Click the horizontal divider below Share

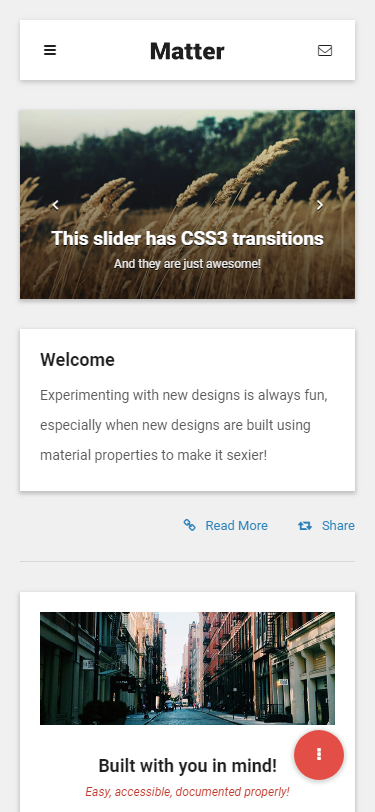[188, 561]
